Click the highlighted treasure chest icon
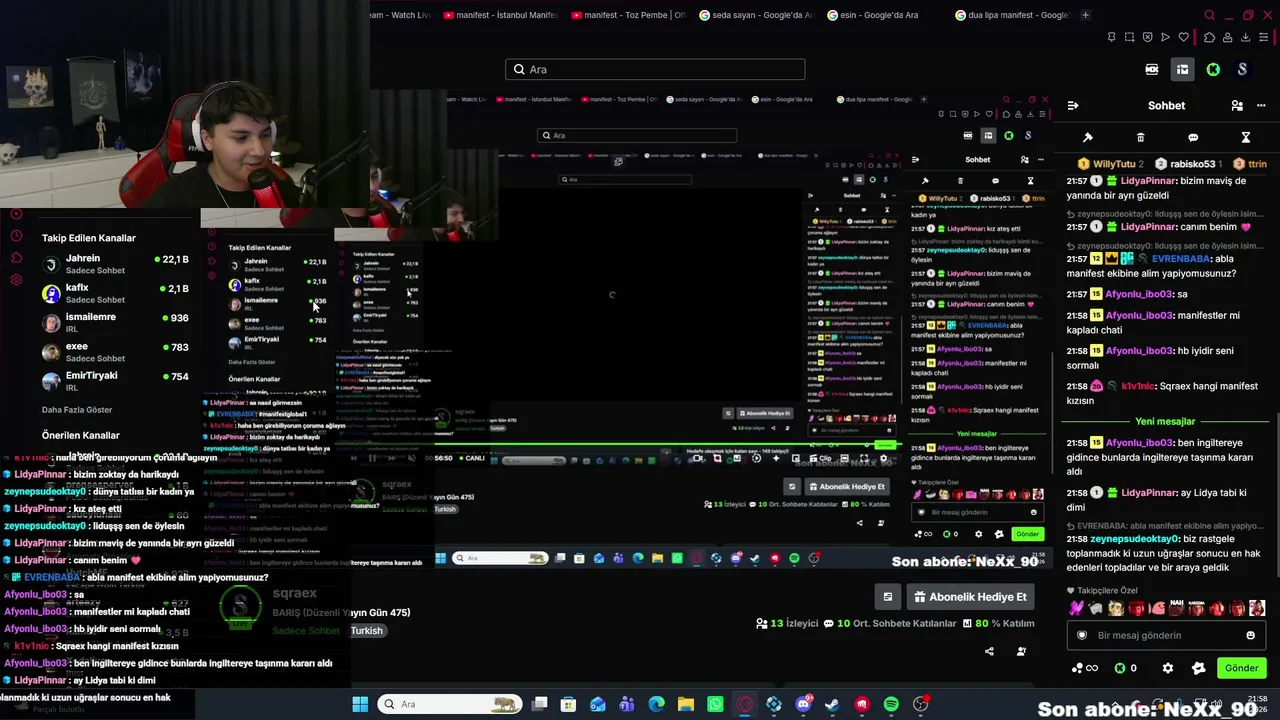Screen dimensions: 1280x720 click(1182, 69)
